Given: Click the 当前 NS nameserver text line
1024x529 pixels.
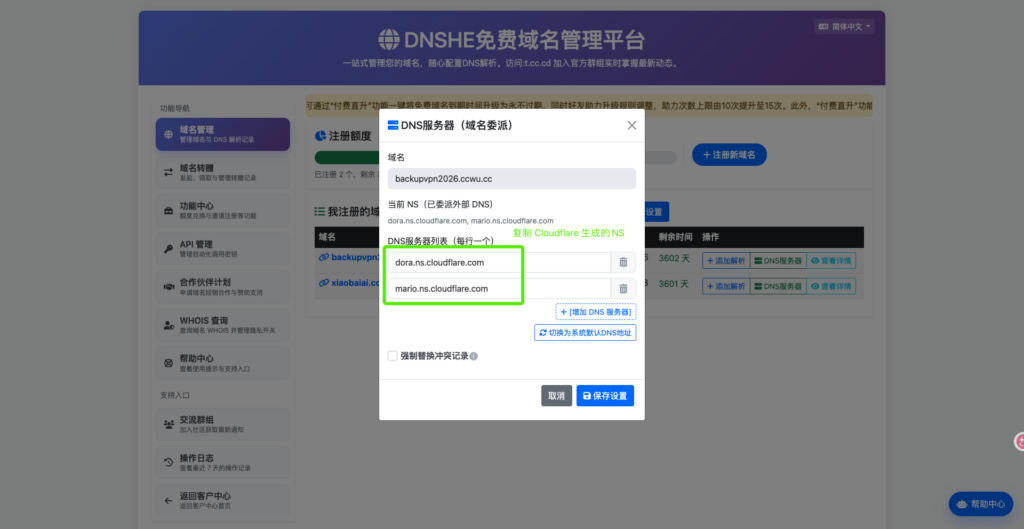Looking at the screenshot, I should (470, 221).
